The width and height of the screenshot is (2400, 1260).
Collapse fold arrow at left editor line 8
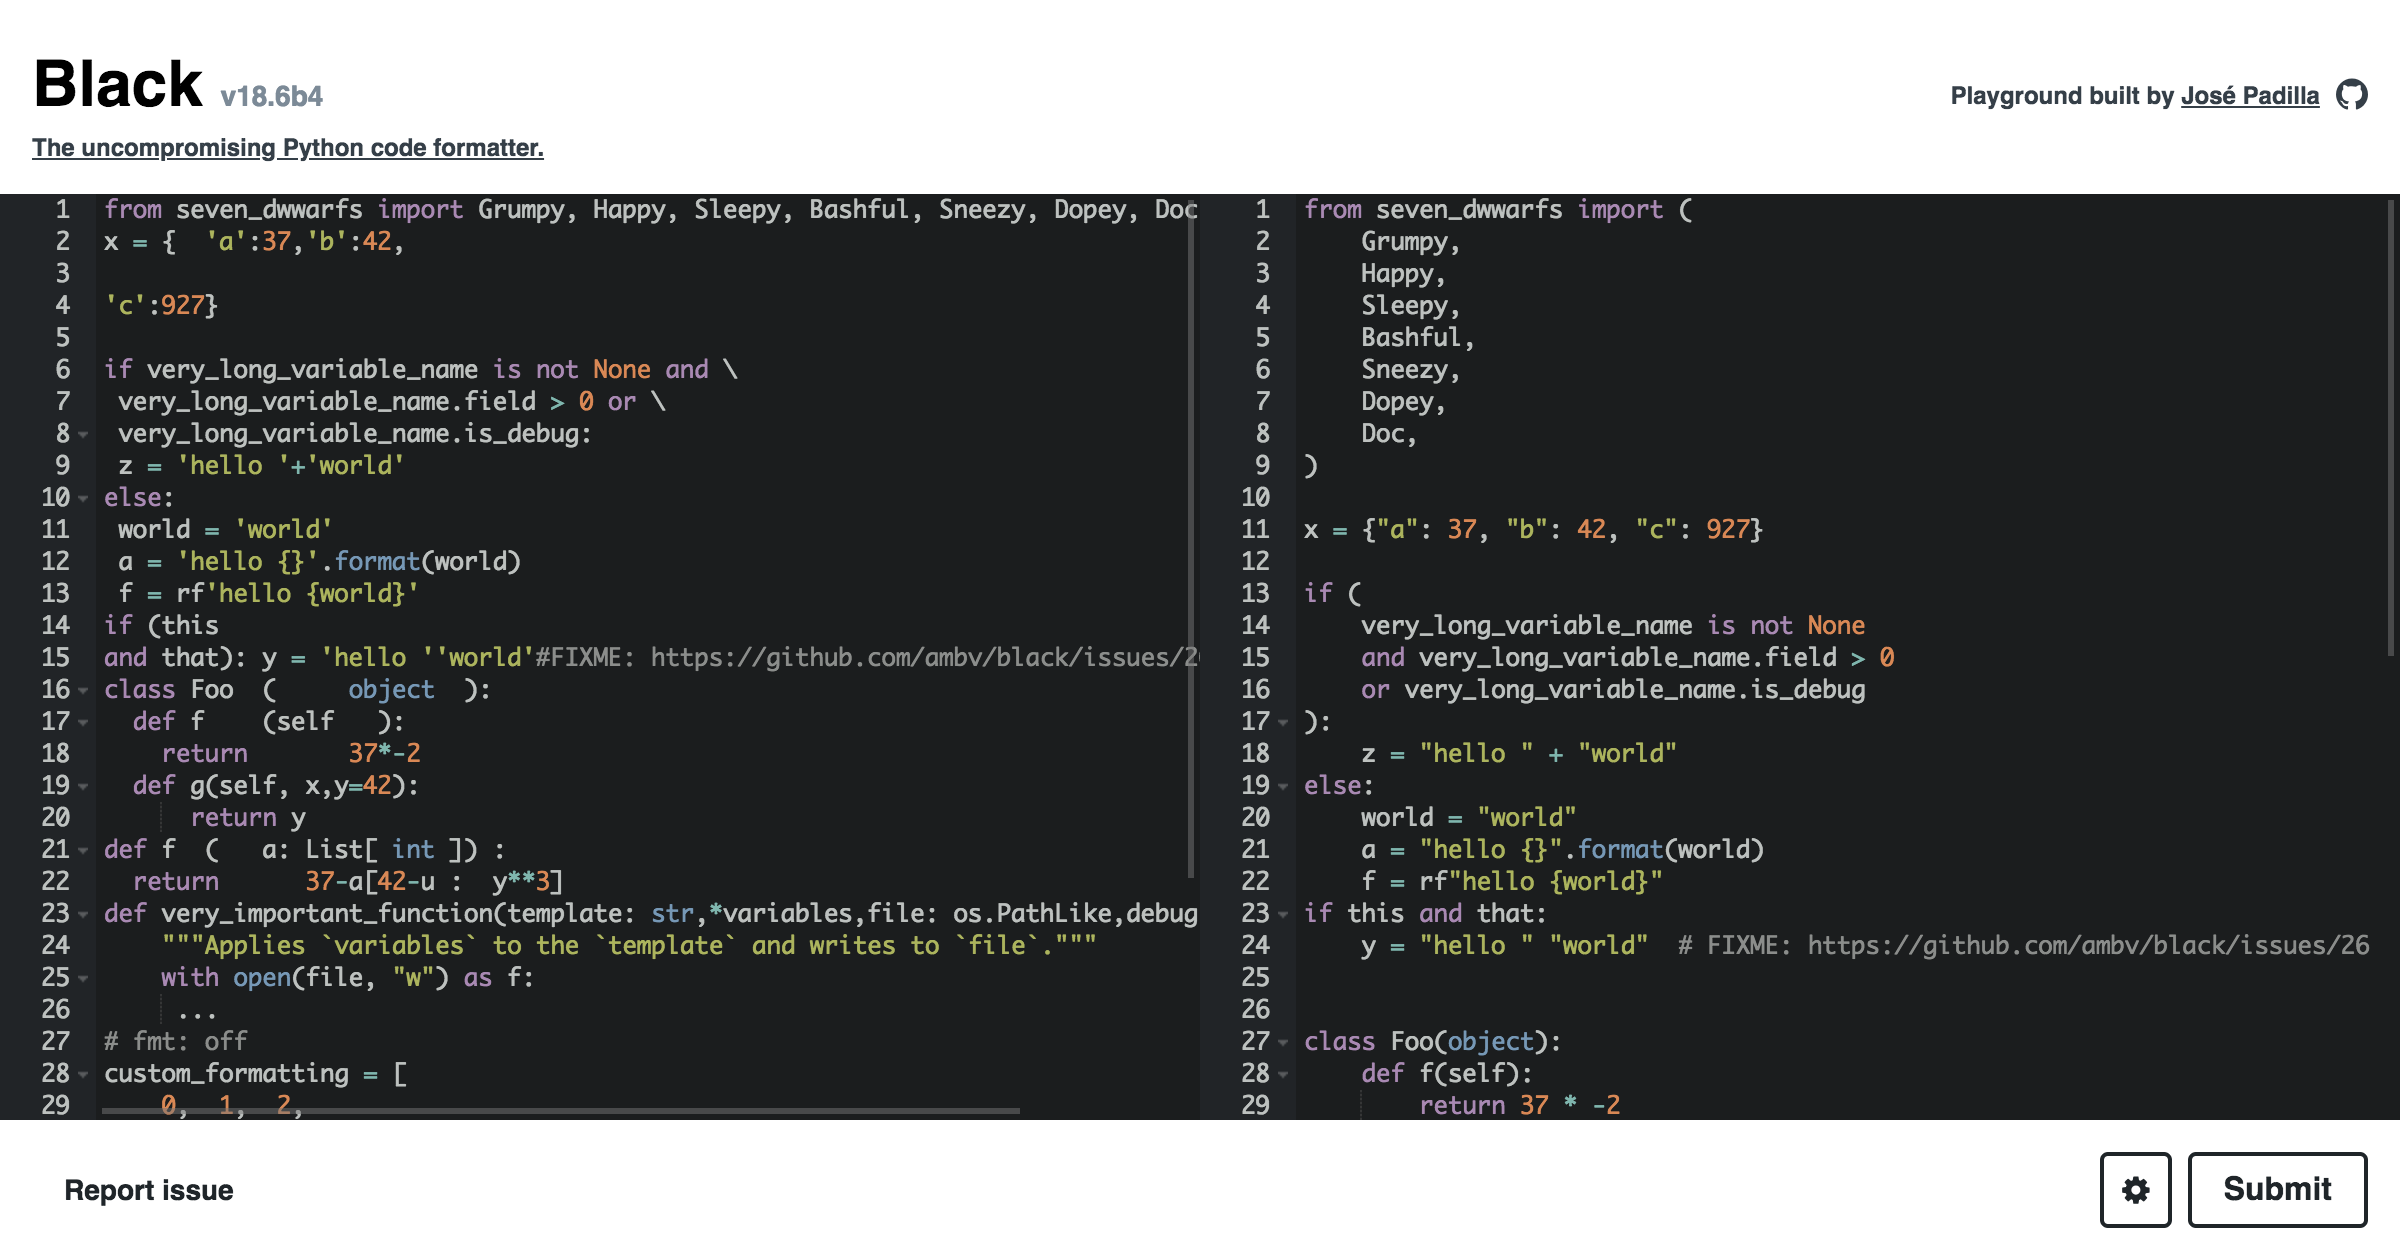[83, 434]
